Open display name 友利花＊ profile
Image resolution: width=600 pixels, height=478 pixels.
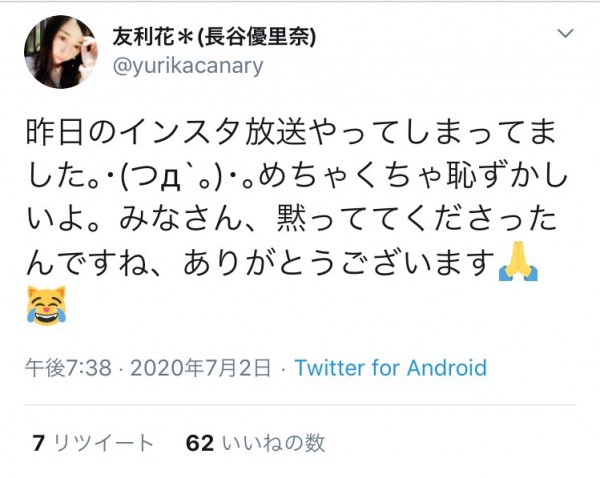coord(214,37)
